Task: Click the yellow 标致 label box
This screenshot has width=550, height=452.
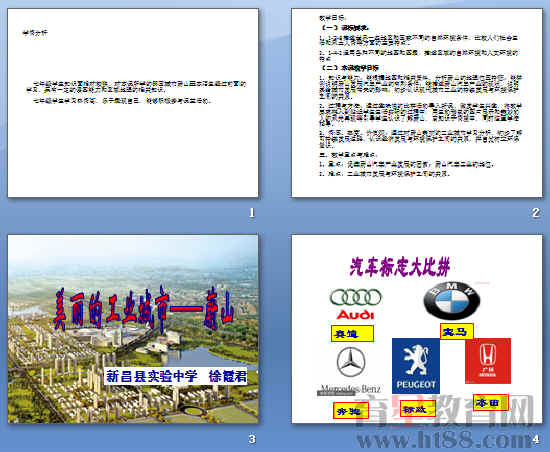Action: point(418,409)
